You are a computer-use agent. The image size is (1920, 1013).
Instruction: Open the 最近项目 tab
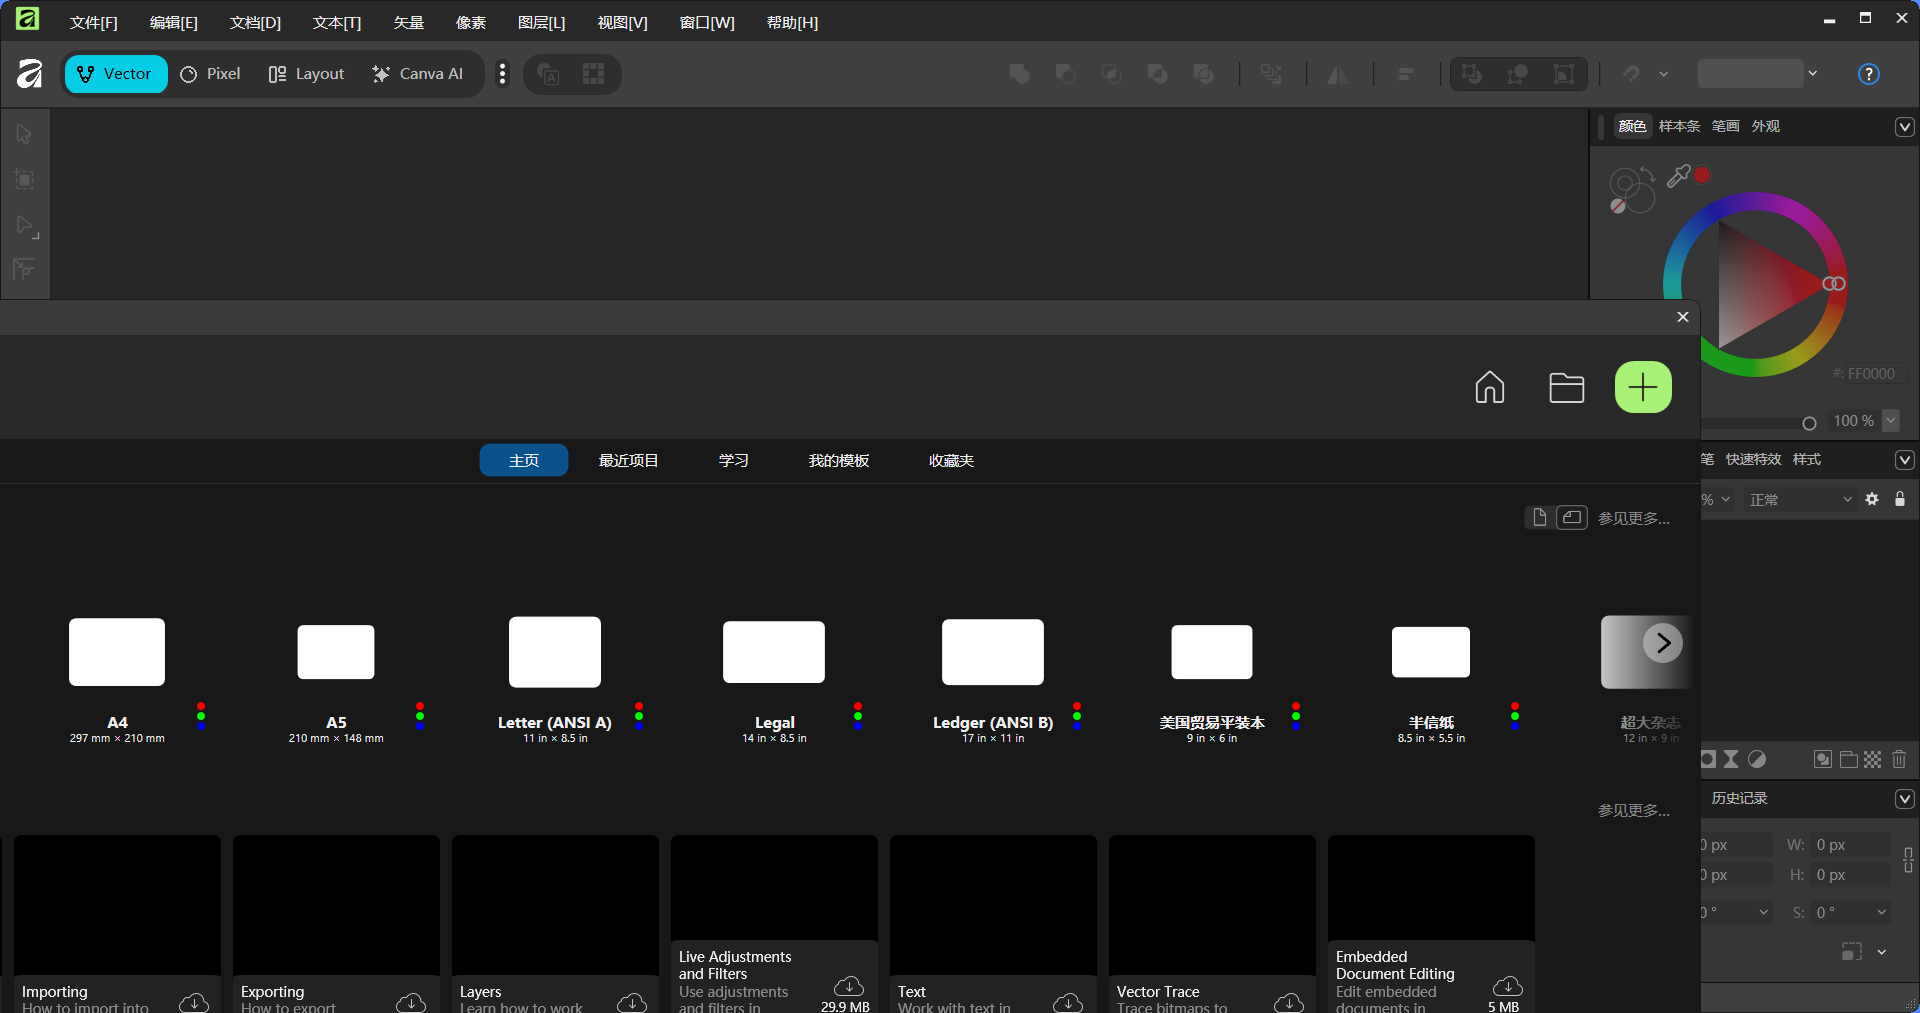coord(628,460)
